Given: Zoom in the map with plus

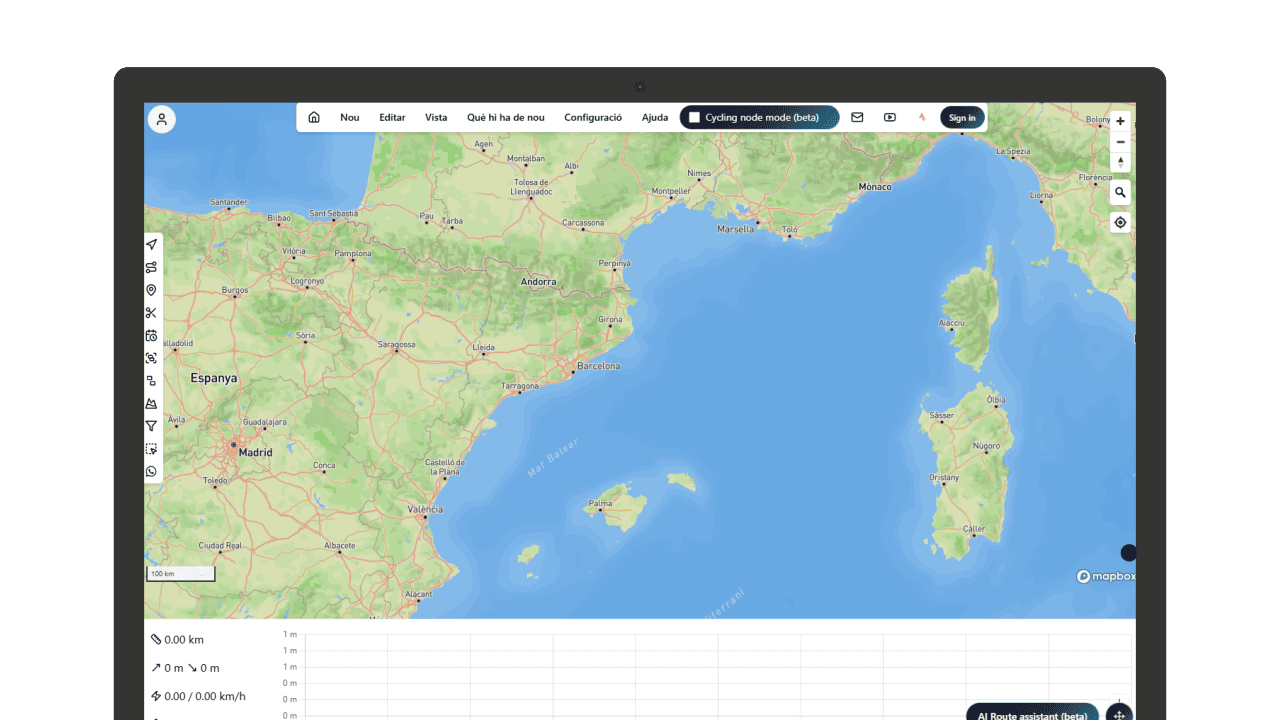Looking at the screenshot, I should coord(1120,121).
